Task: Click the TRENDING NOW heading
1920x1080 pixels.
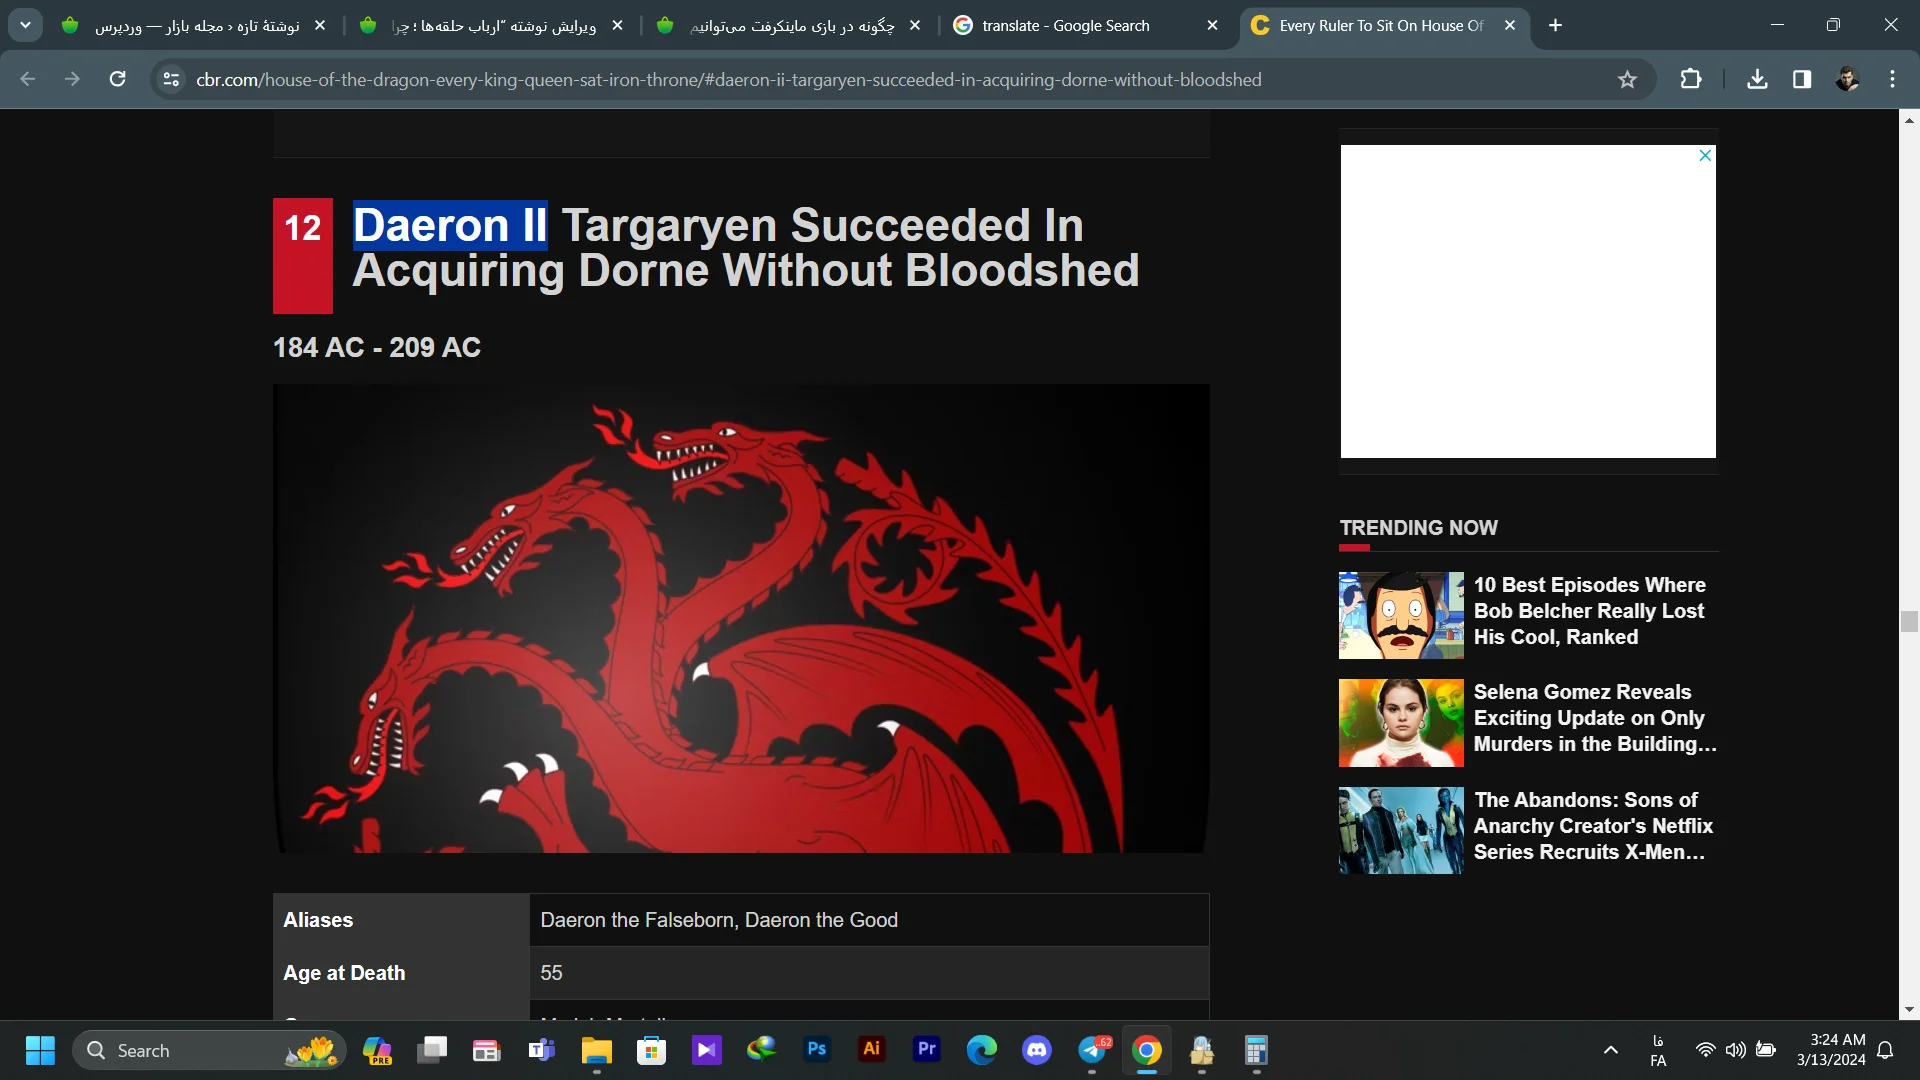Action: 1418,527
